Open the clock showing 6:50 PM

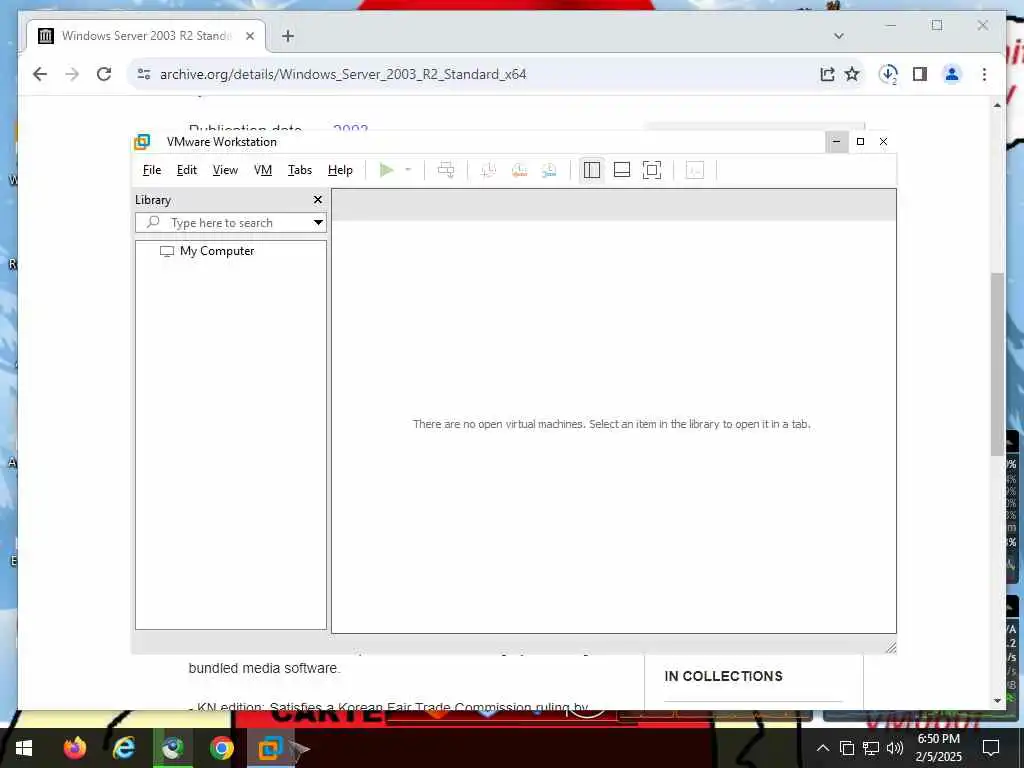click(938, 748)
